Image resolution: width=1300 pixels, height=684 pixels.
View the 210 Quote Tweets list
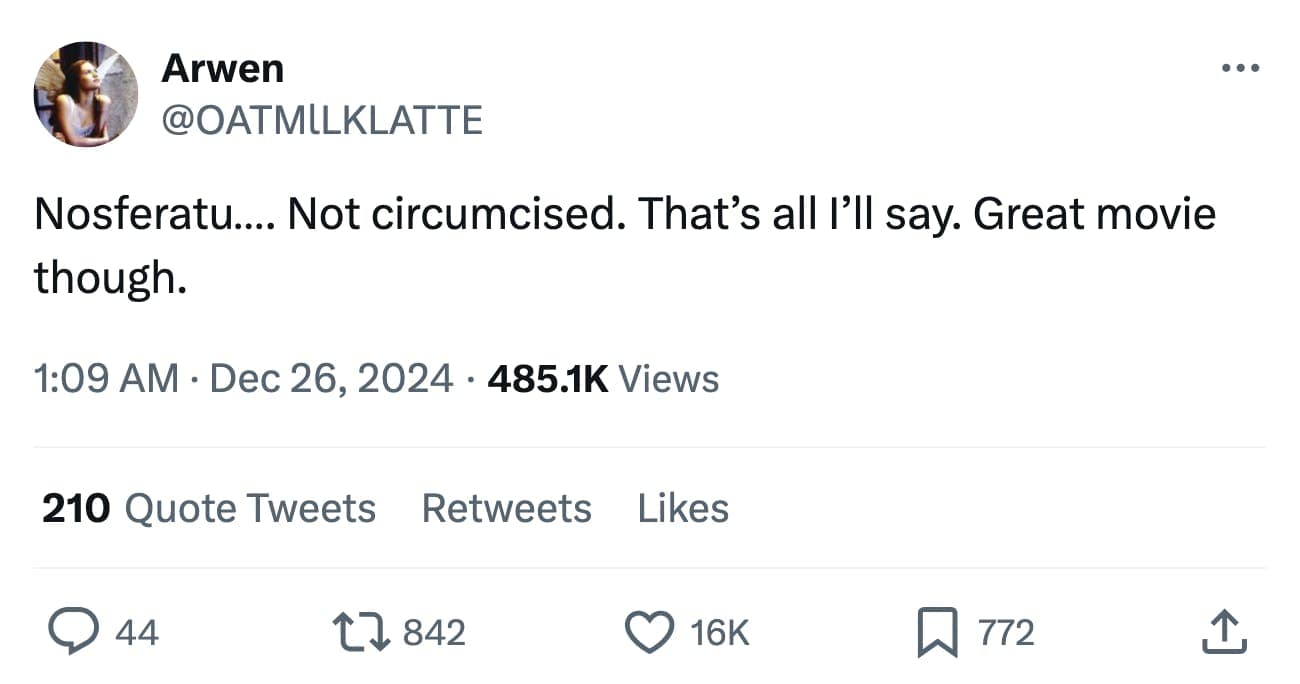pyautogui.click(x=208, y=508)
